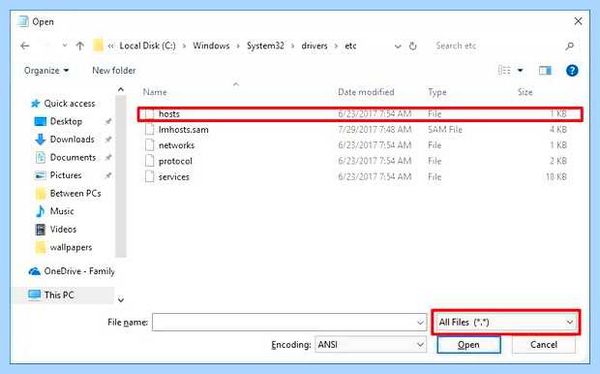Screen dimensions: 600x374
Task: Click the Cancel button
Action: pos(543,345)
